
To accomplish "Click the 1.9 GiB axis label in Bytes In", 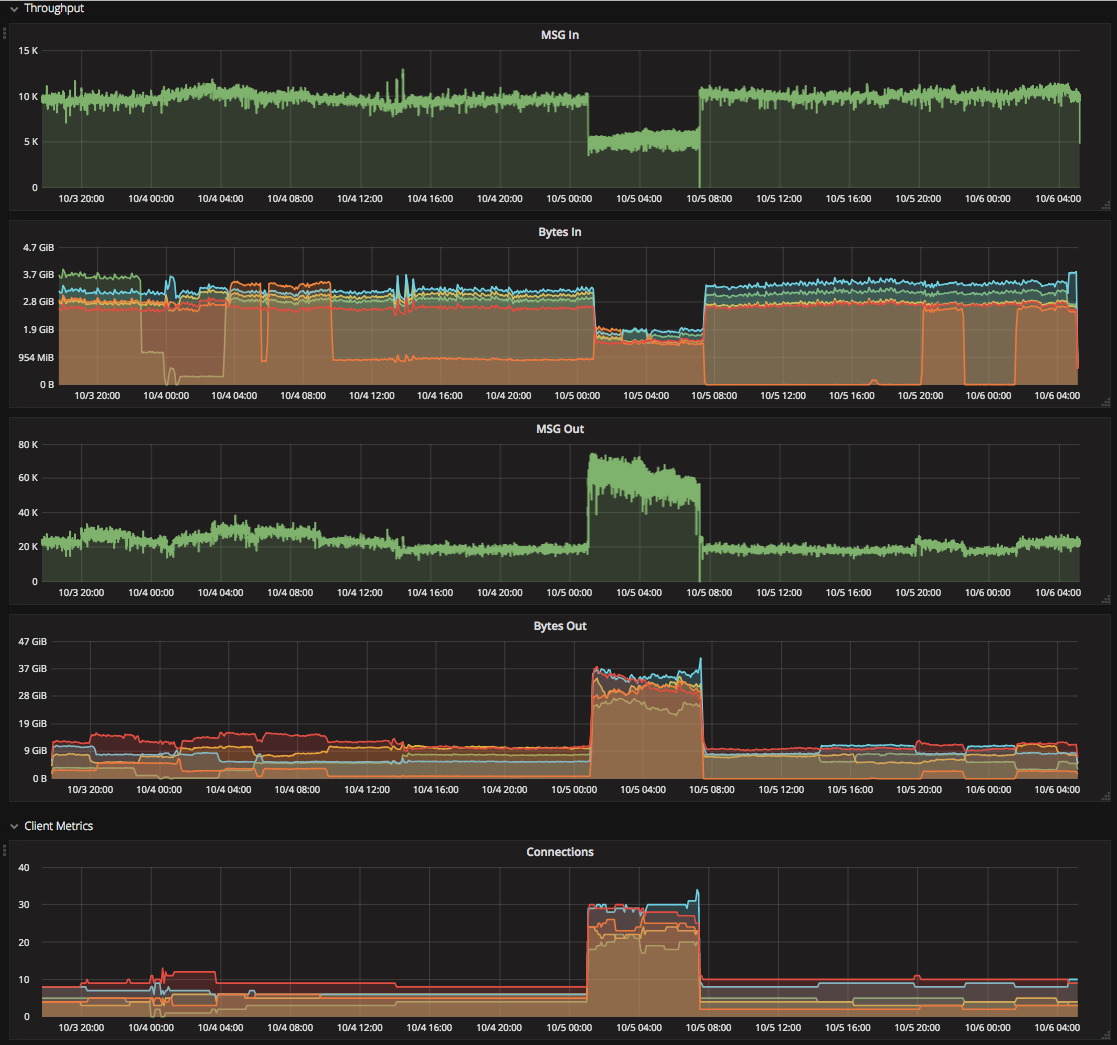I will [x=38, y=330].
